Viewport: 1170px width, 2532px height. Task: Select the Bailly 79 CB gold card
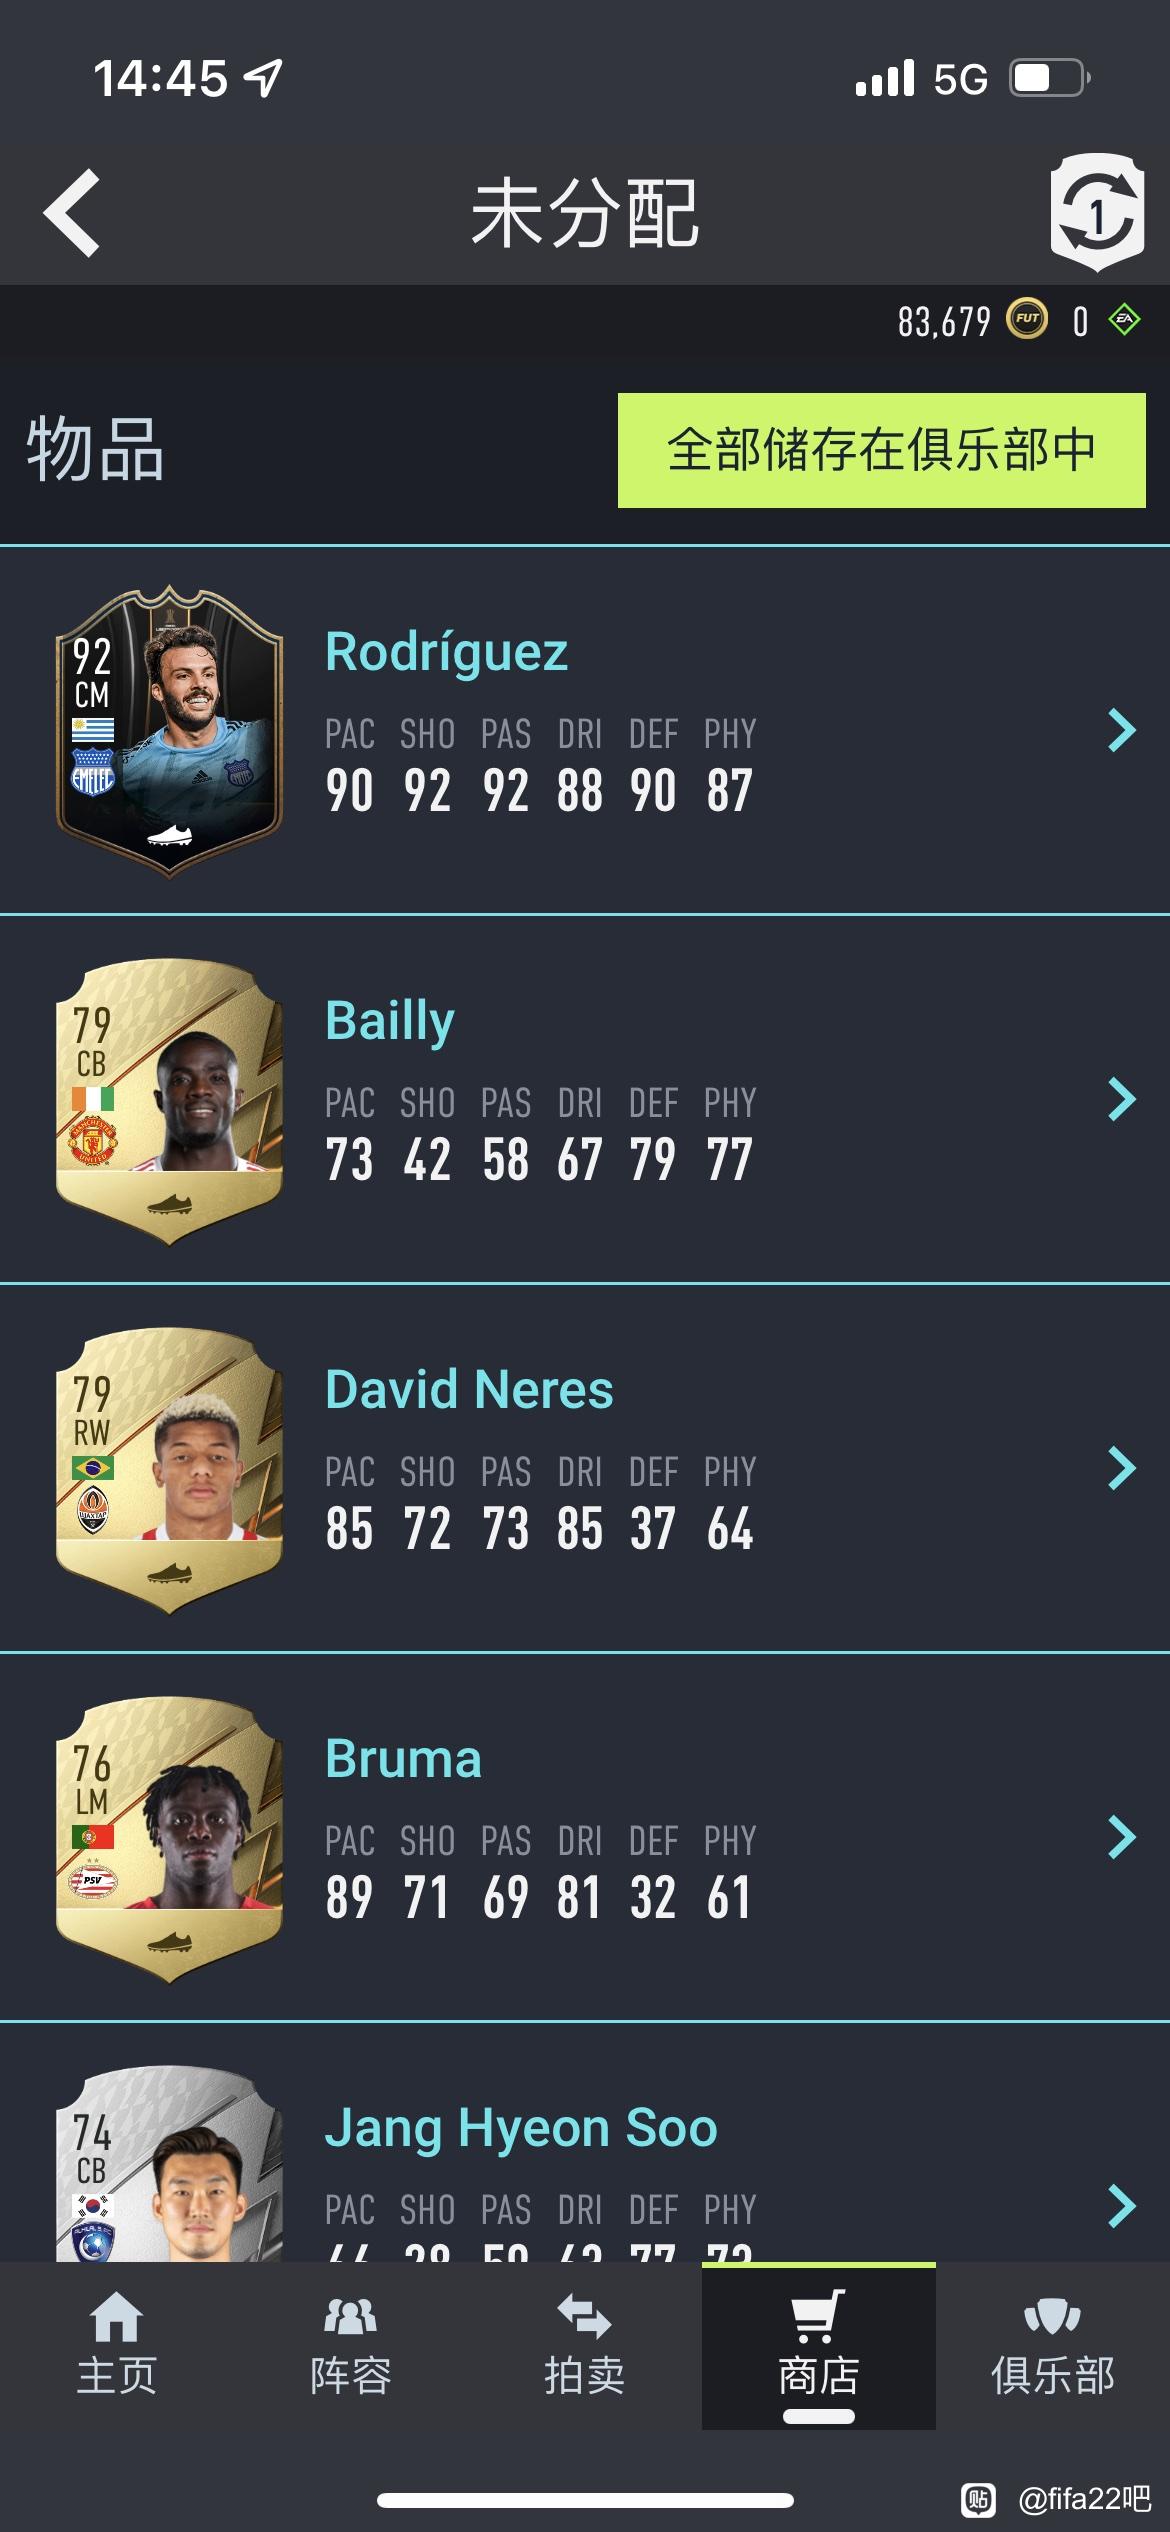[169, 1101]
